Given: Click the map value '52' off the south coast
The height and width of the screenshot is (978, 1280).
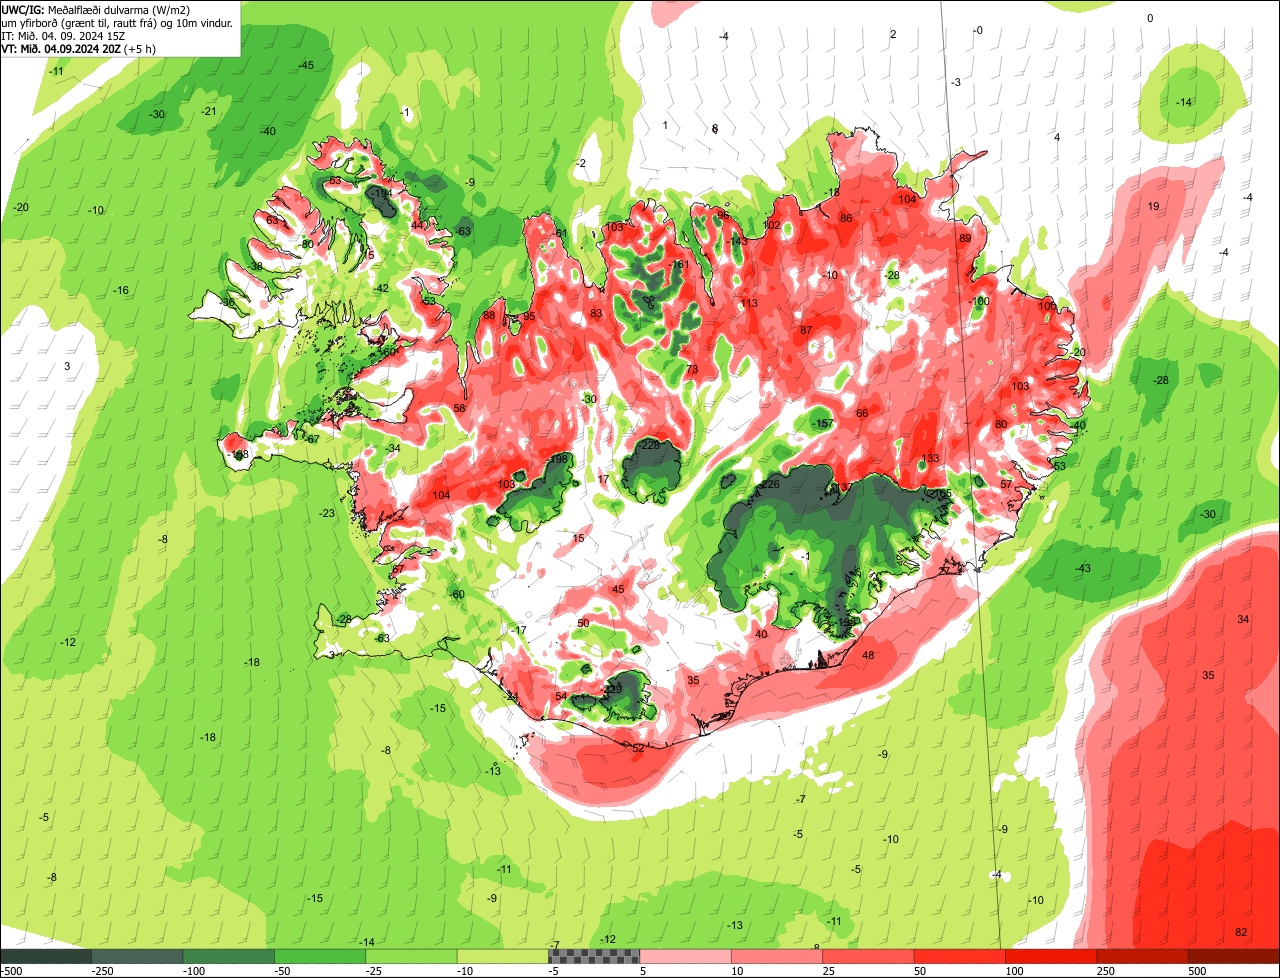Looking at the screenshot, I should pyautogui.click(x=638, y=747).
